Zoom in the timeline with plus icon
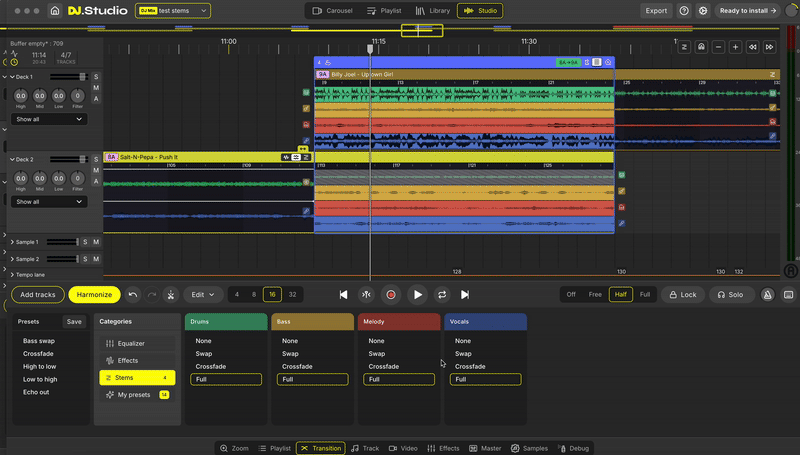The width and height of the screenshot is (800, 455). [735, 47]
